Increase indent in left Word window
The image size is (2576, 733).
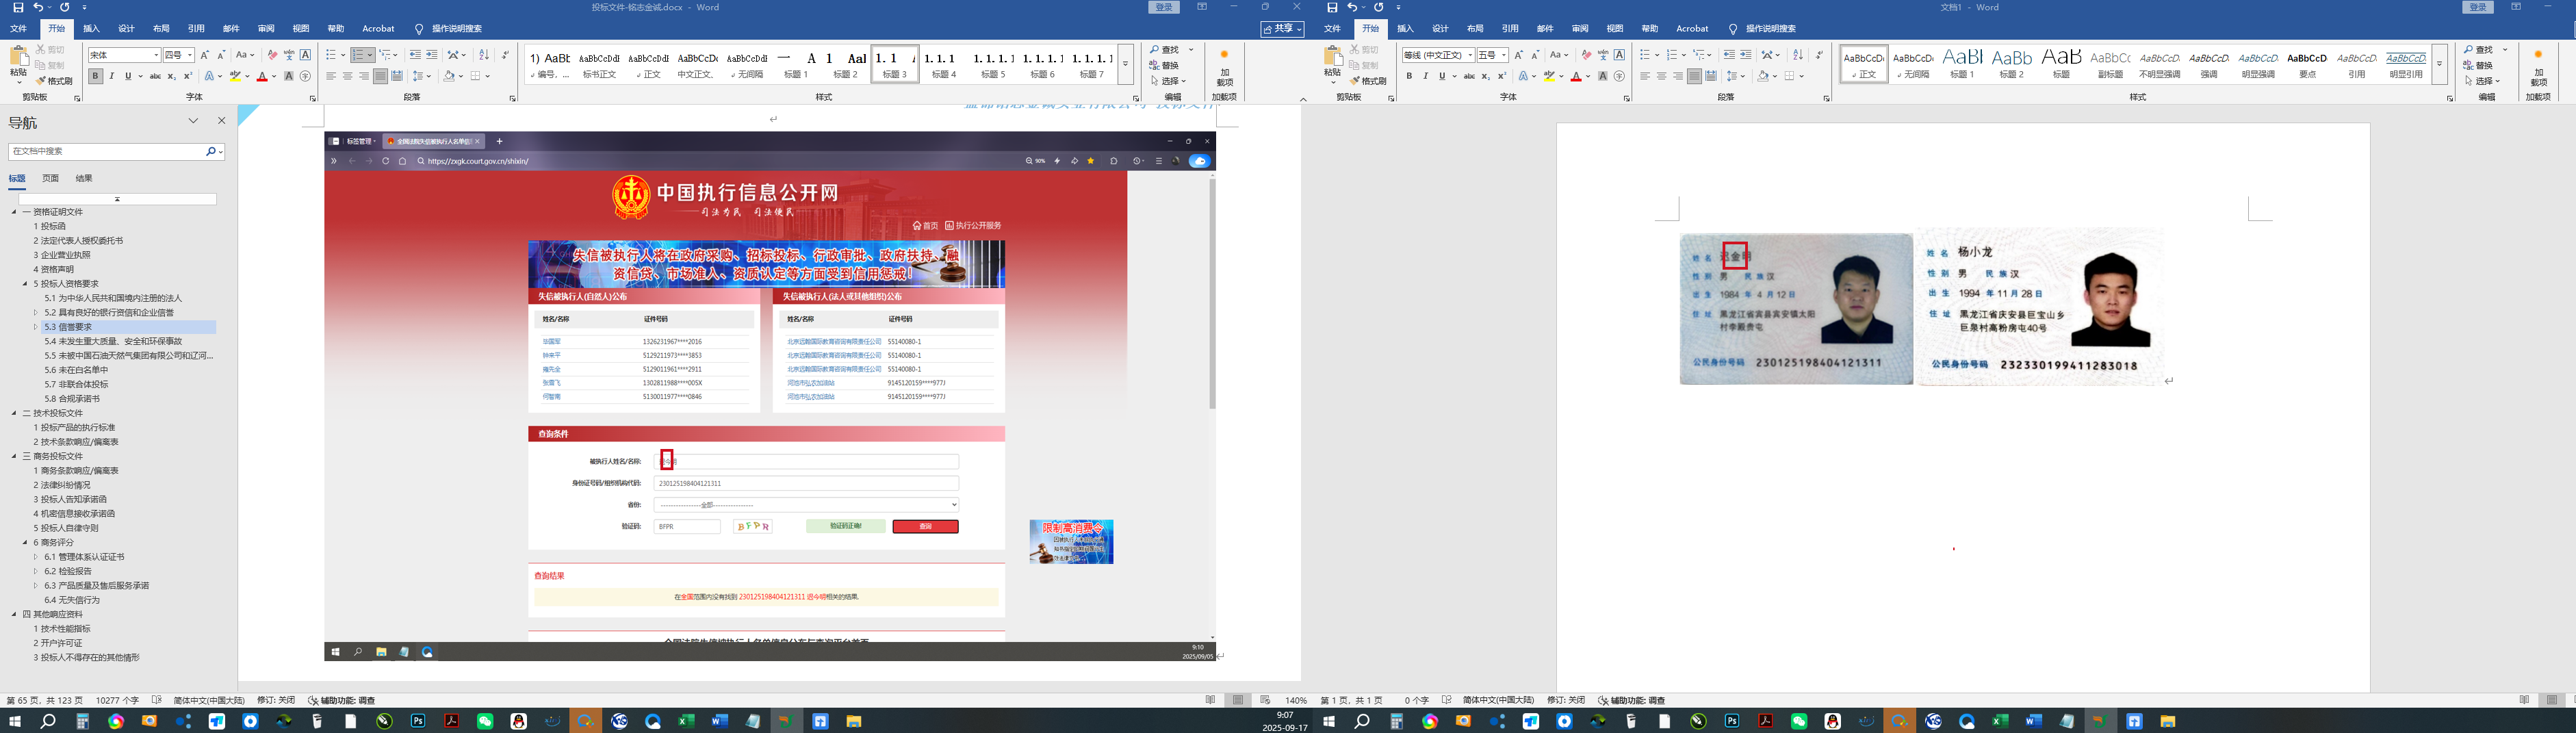432,55
